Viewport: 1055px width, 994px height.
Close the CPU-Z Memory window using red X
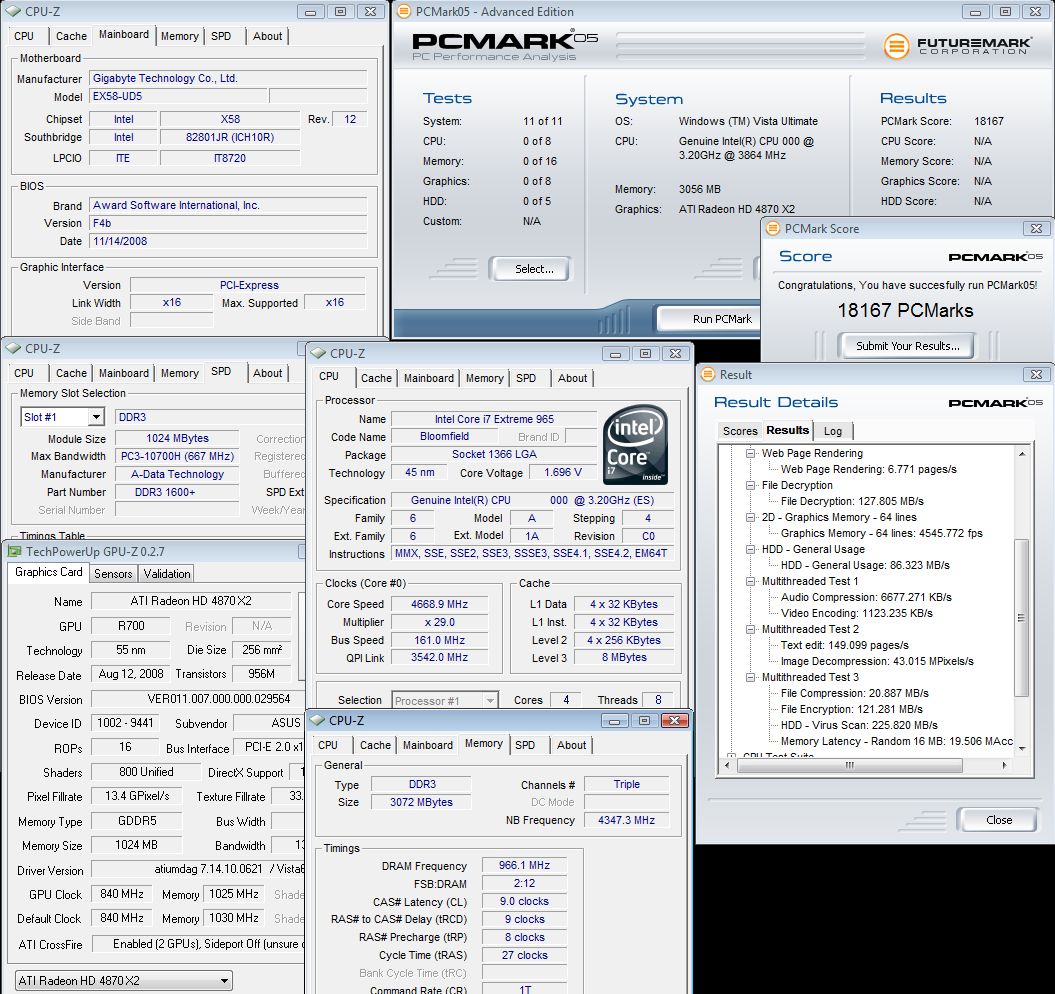[x=674, y=721]
